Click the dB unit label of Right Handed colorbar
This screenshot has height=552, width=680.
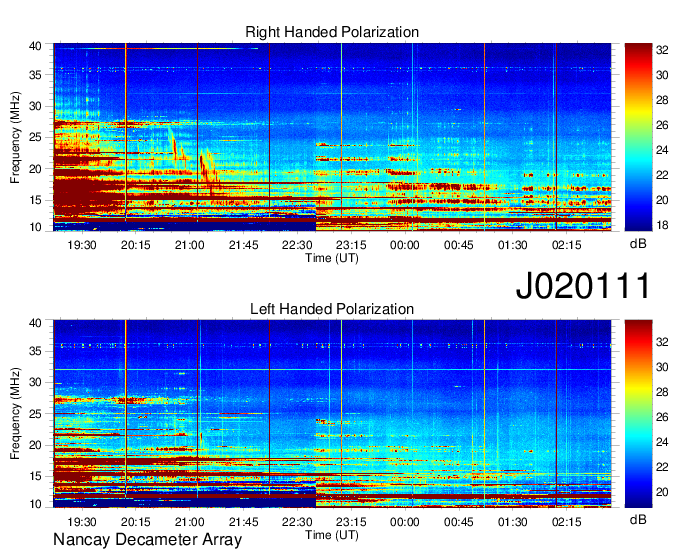pyautogui.click(x=638, y=244)
